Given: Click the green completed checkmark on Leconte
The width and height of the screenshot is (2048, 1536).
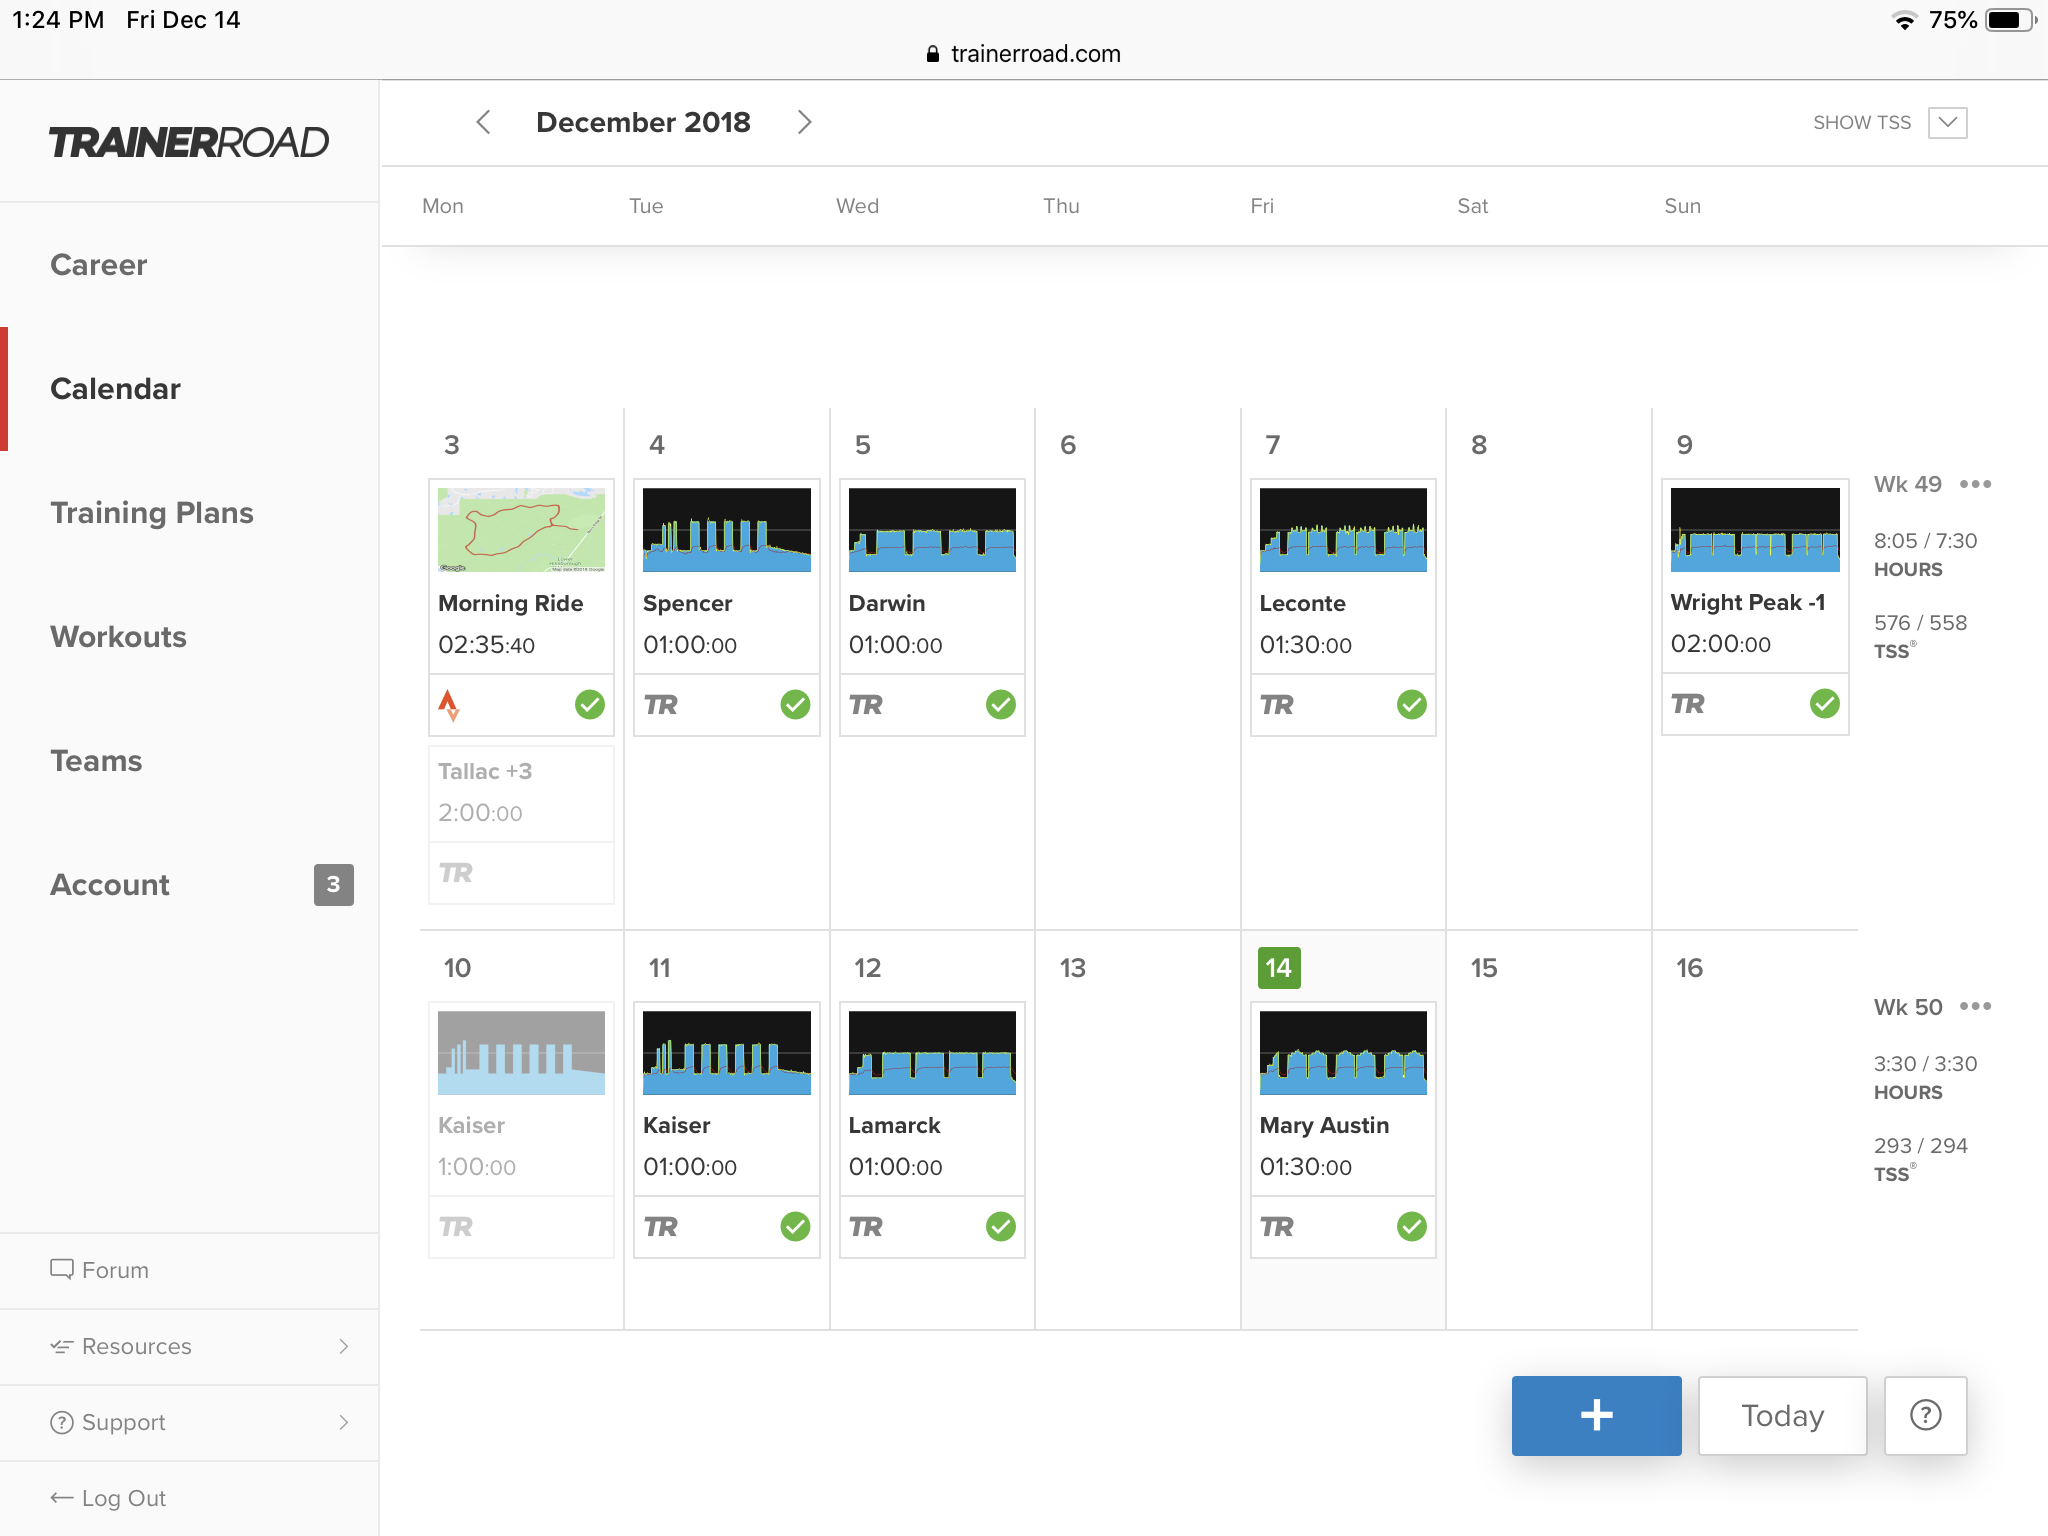Looking at the screenshot, I should [1411, 705].
